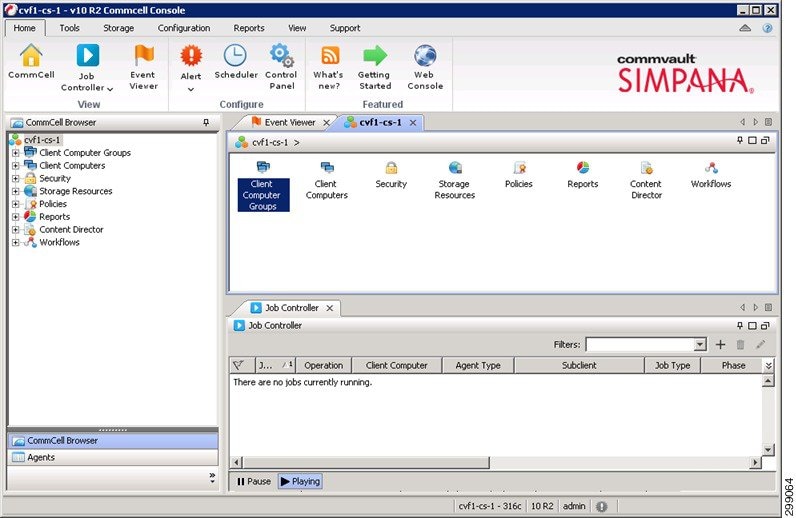Select Content Director icon in main pane
The image size is (796, 518).
click(x=646, y=167)
